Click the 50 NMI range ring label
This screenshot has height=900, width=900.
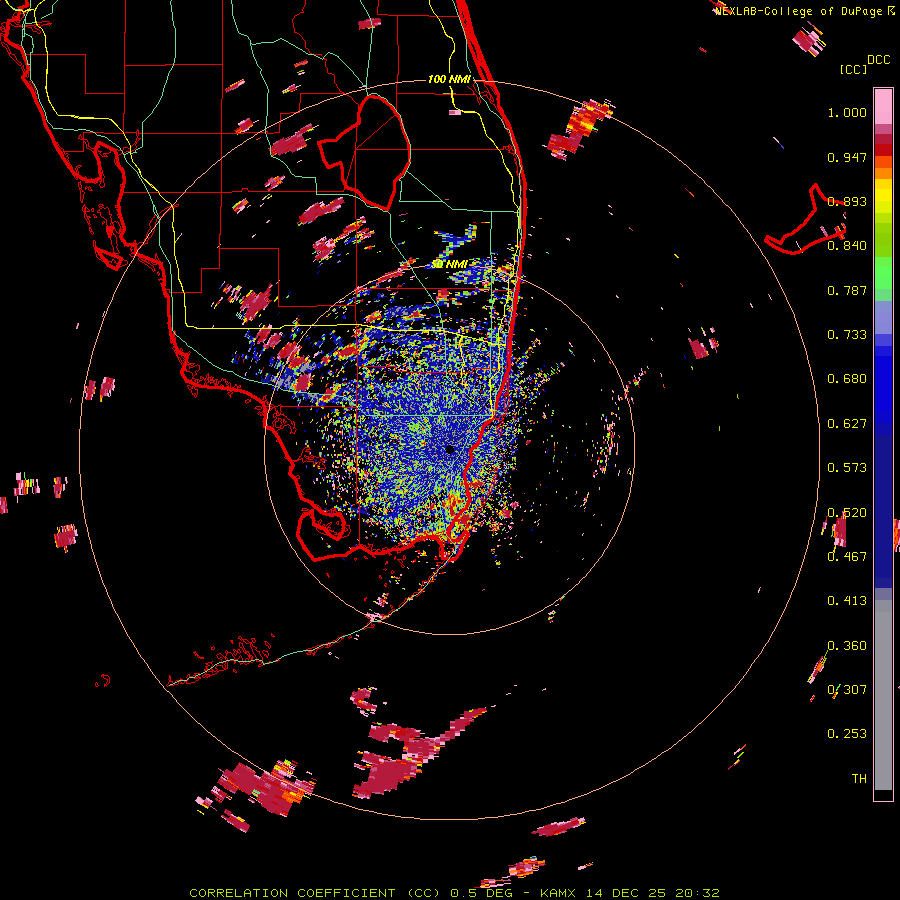[x=449, y=264]
